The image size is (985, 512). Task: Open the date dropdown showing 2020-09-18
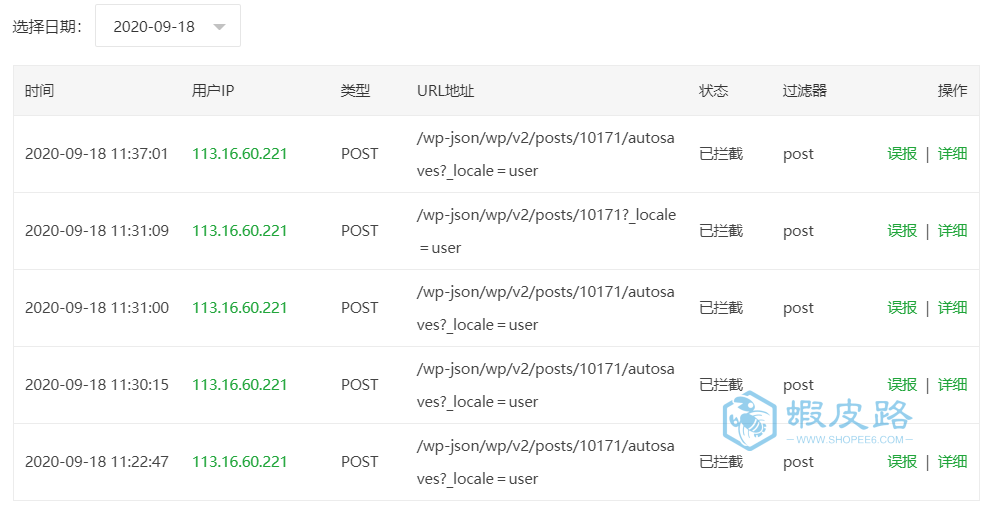pyautogui.click(x=168, y=26)
